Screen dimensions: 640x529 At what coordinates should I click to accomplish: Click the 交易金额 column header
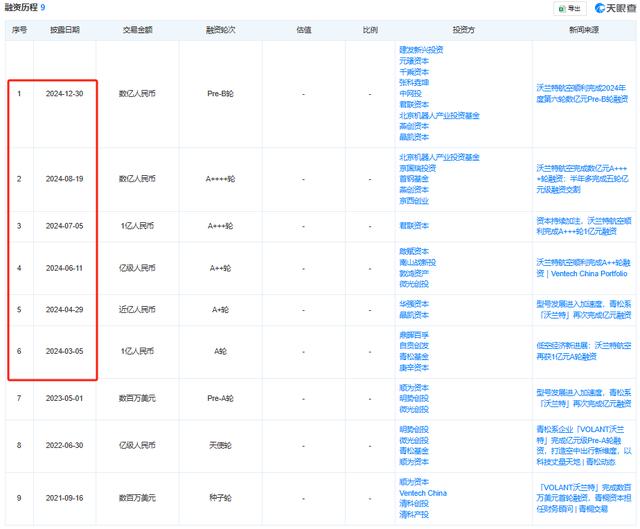138,30
